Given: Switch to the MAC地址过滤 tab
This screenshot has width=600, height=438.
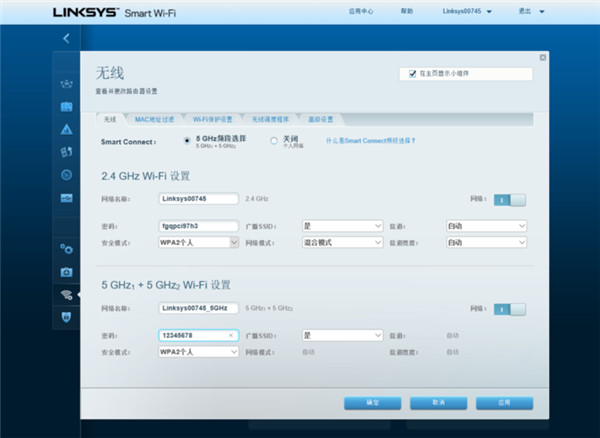Looking at the screenshot, I should tap(154, 119).
